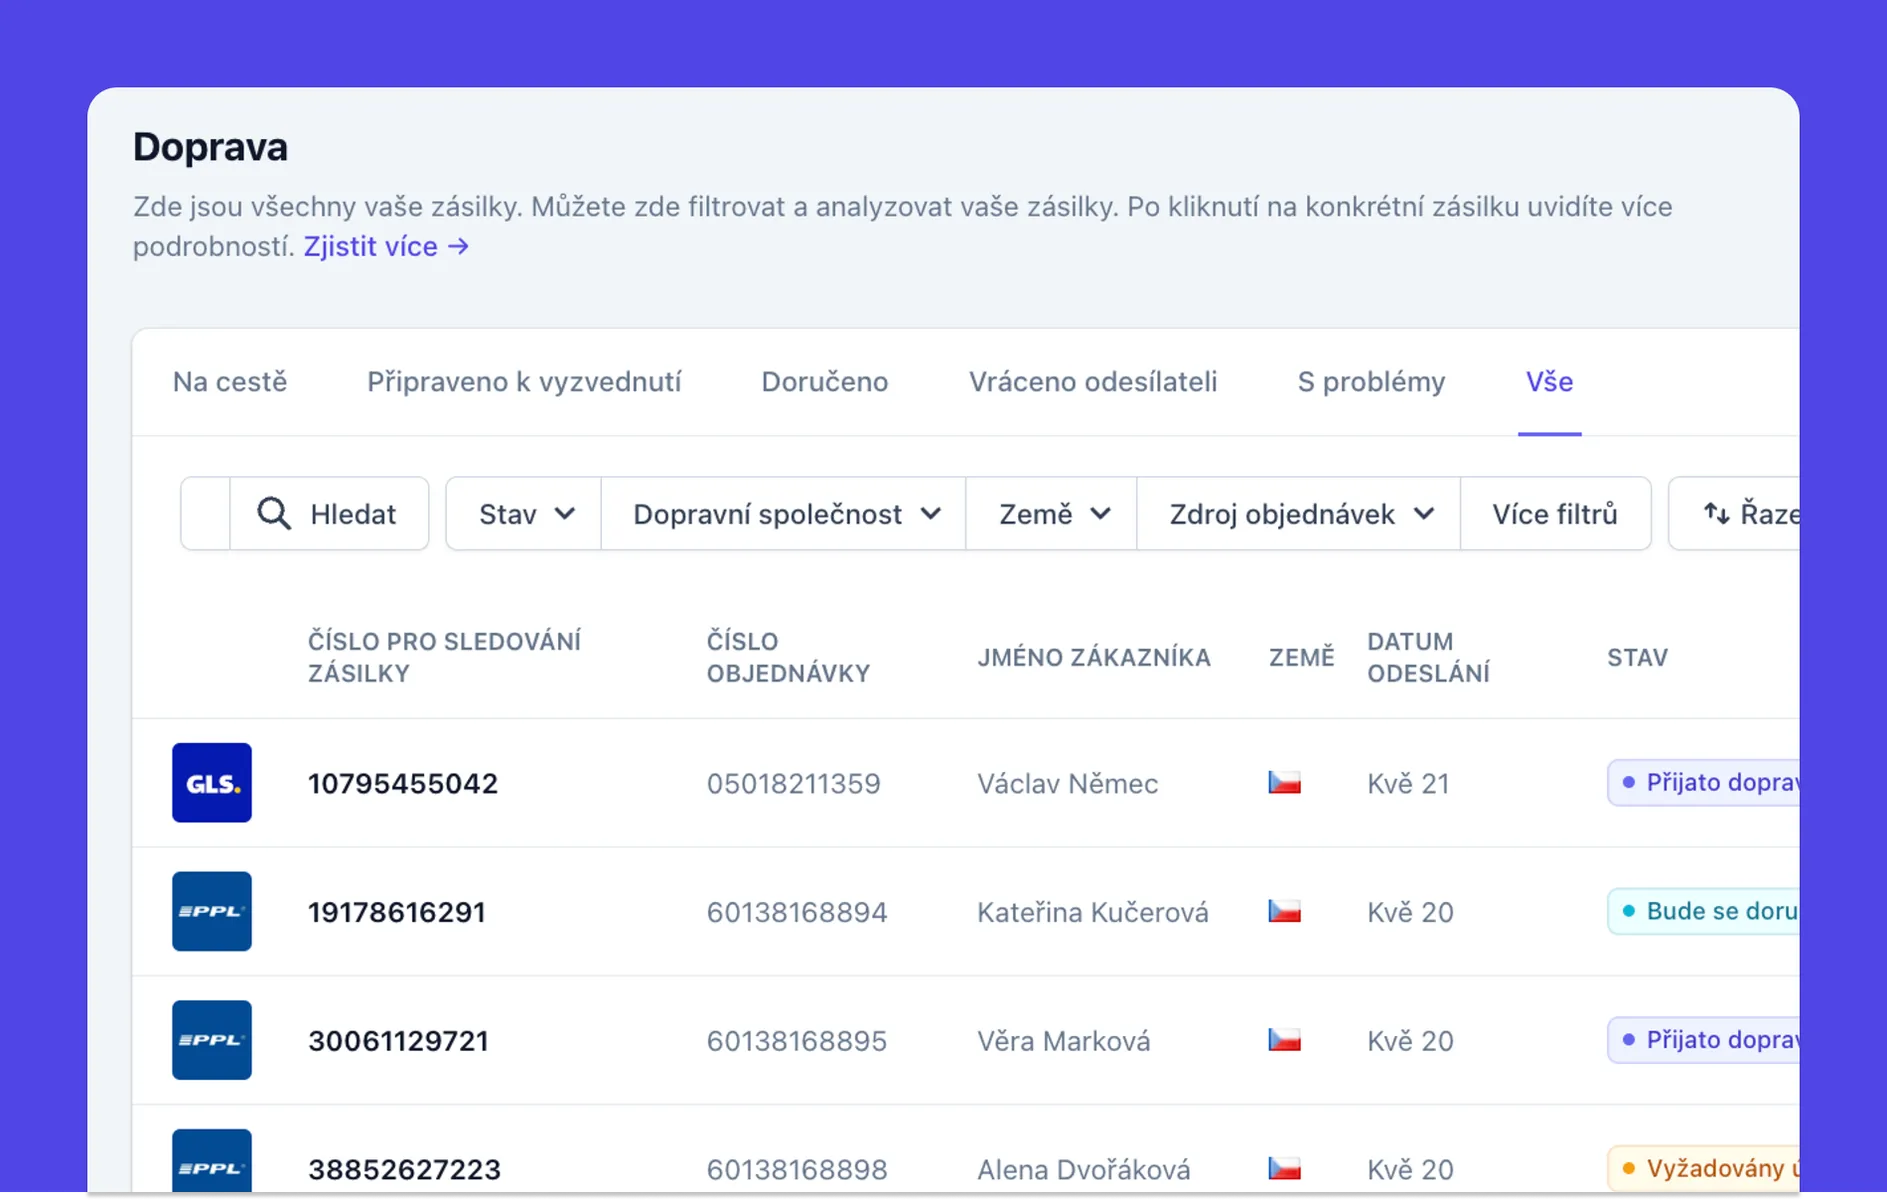Switch to the Na cestě tab
The width and height of the screenshot is (1887, 1200).
pyautogui.click(x=230, y=382)
